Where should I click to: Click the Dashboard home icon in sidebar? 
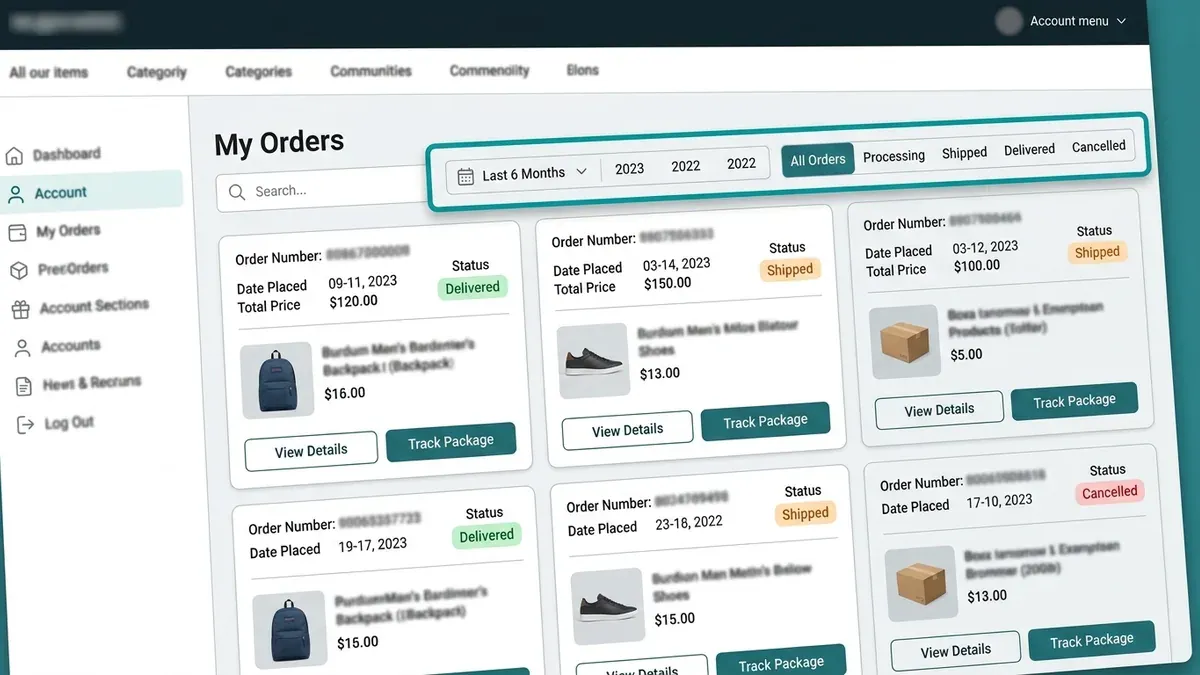point(15,156)
